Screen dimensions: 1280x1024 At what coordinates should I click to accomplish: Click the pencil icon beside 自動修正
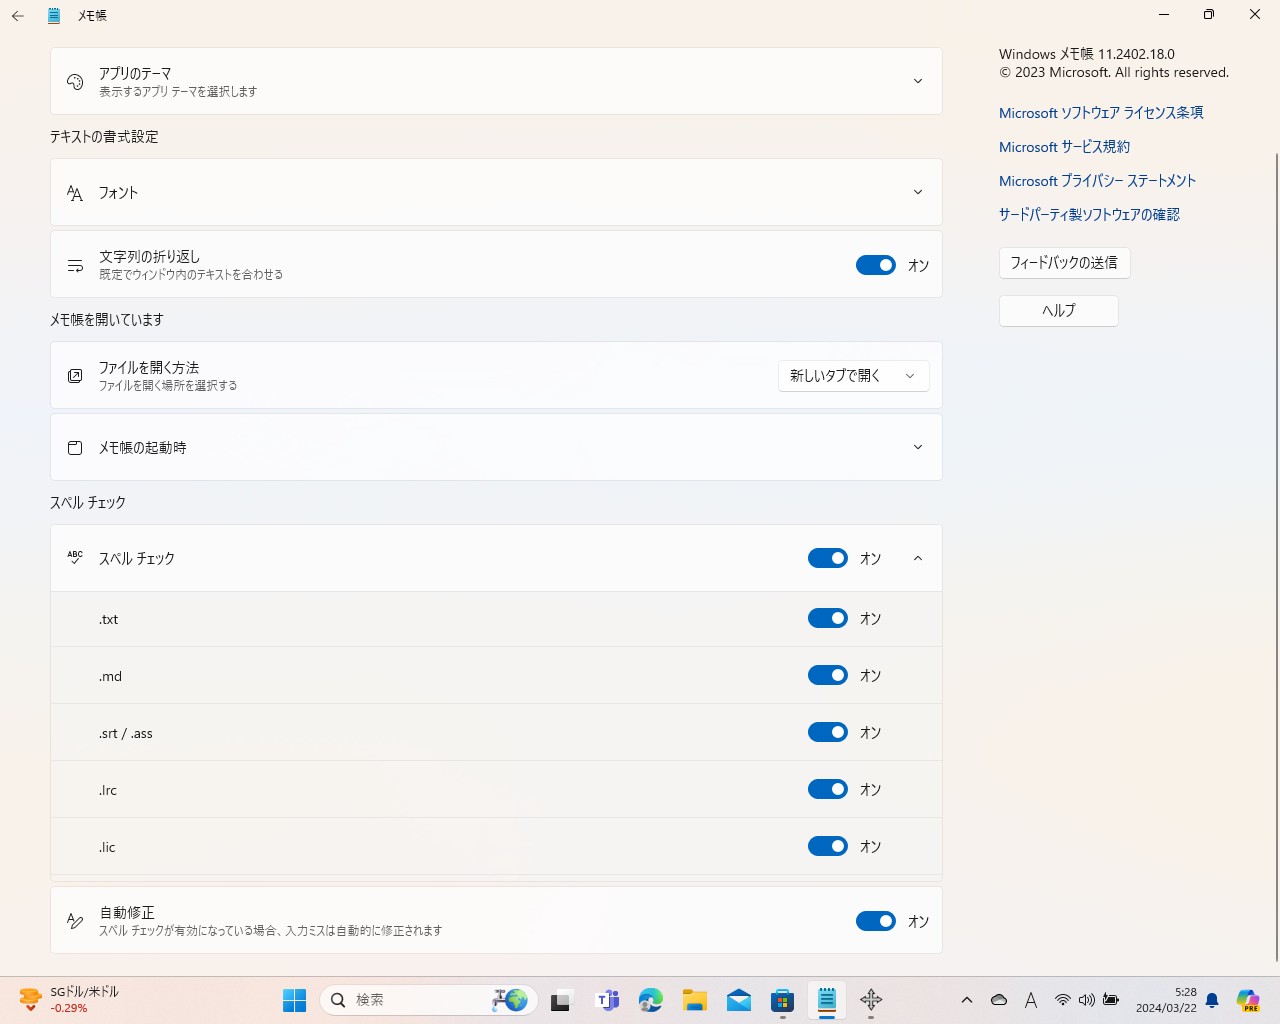[x=75, y=921]
